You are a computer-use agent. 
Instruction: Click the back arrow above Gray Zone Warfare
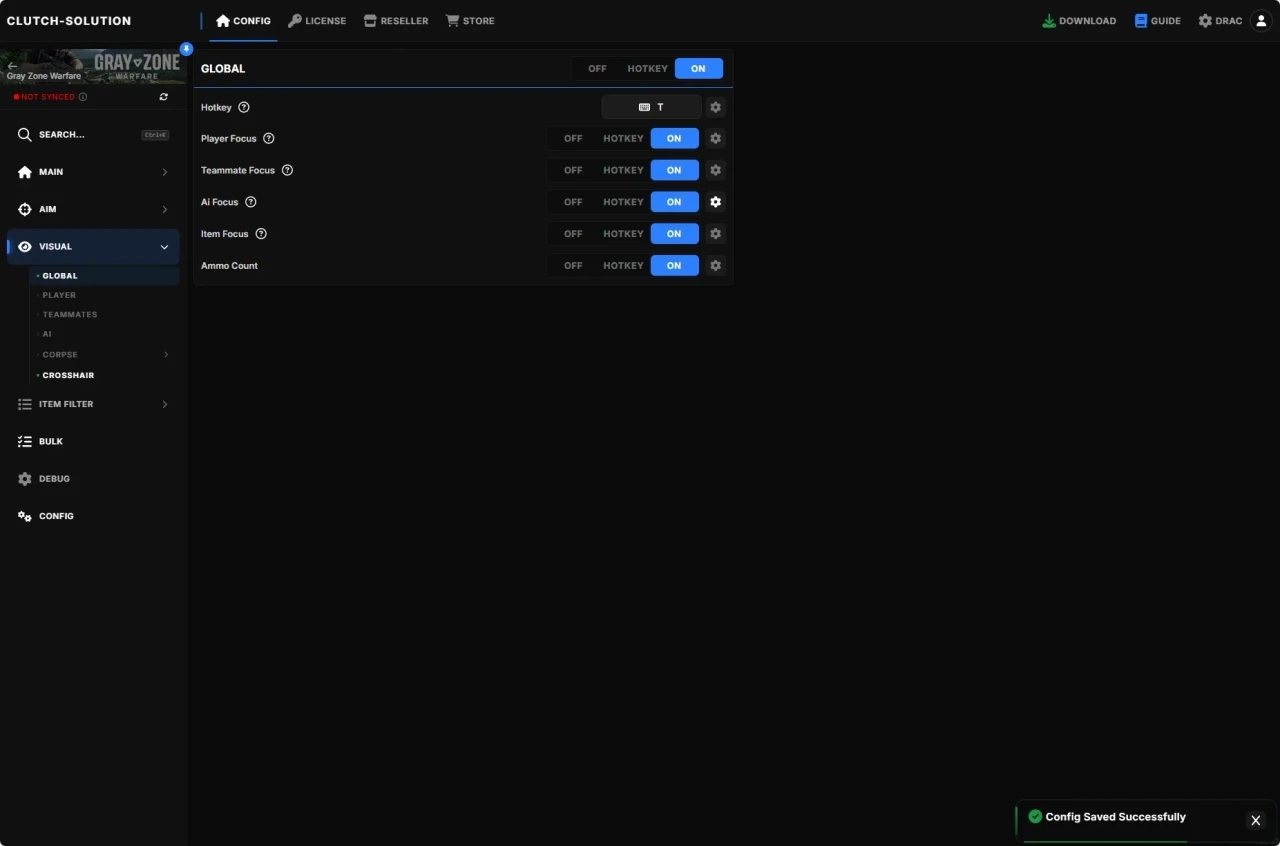(12, 65)
